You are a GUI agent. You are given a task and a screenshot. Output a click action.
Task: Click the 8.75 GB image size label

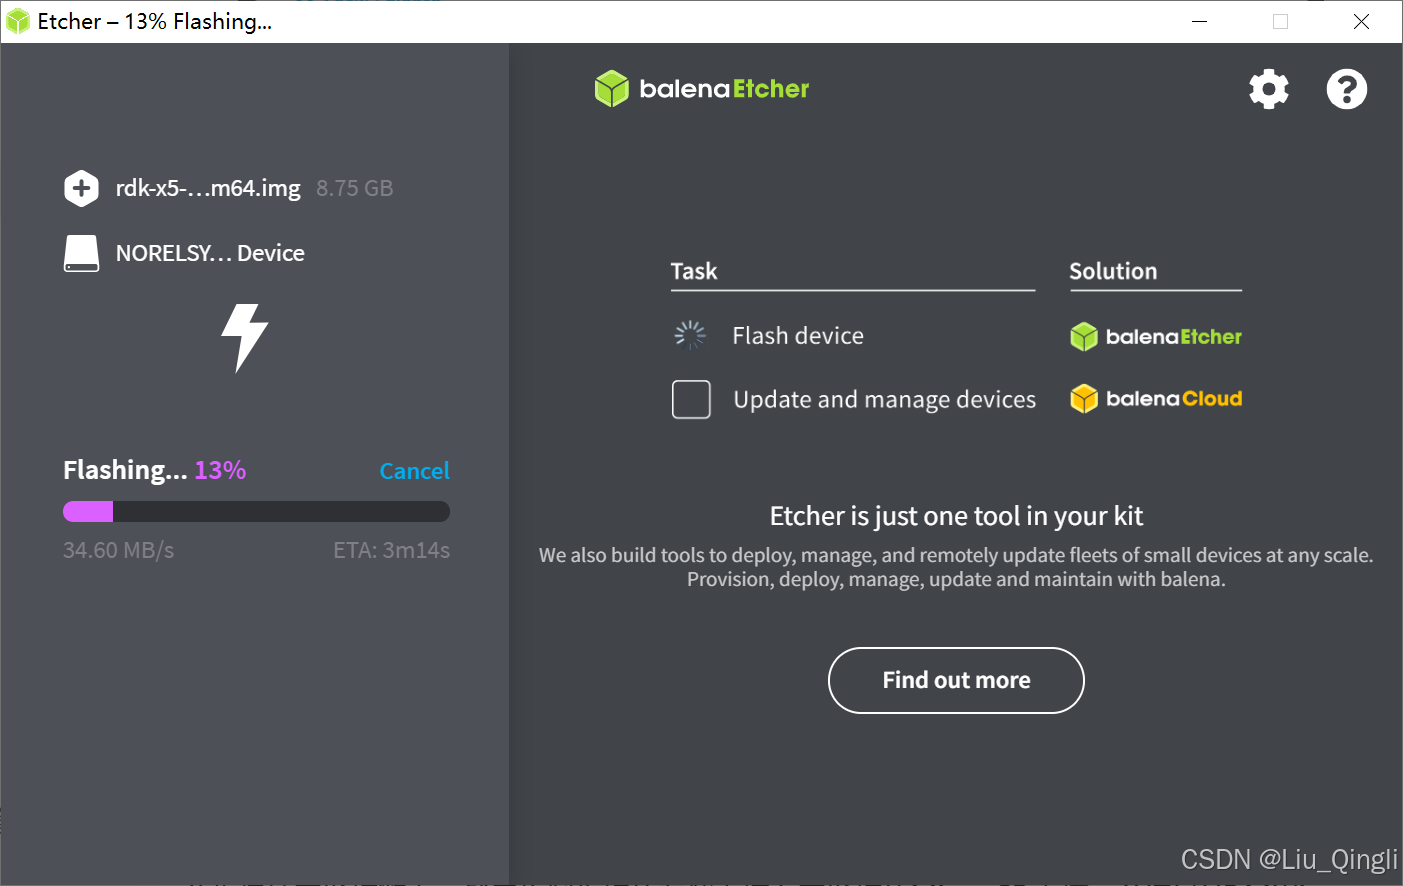pos(355,188)
